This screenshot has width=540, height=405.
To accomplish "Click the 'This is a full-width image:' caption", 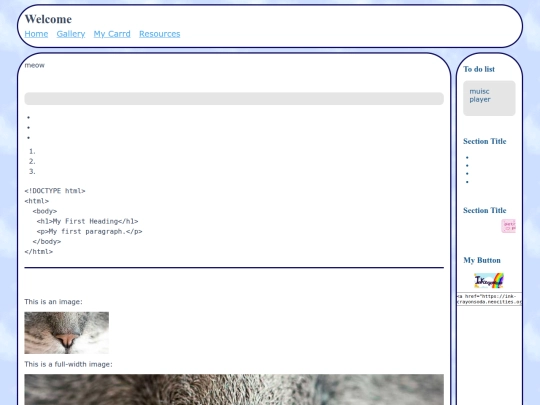I will coord(68,364).
